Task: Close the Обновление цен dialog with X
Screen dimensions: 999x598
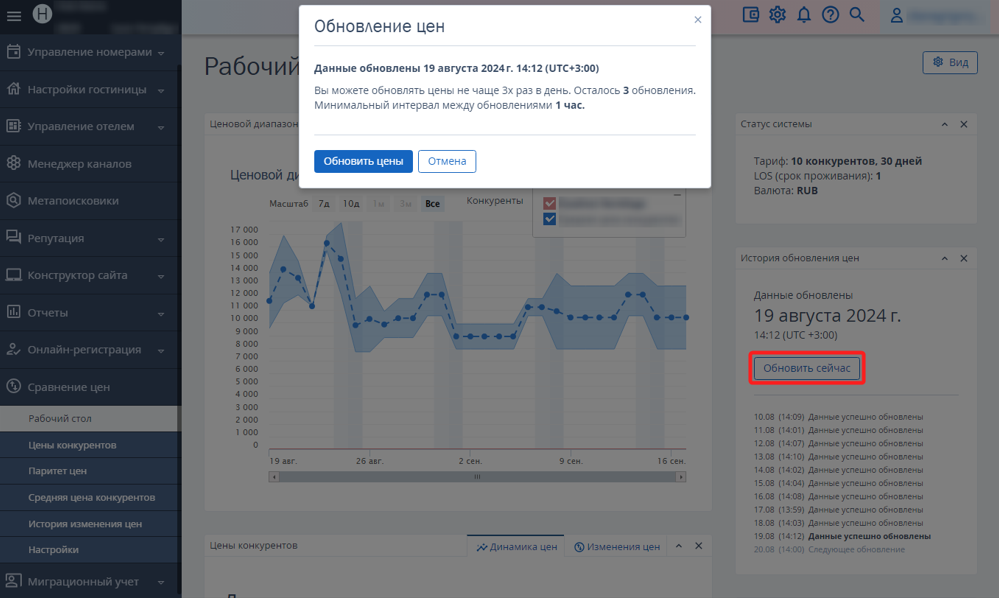Action: tap(698, 20)
